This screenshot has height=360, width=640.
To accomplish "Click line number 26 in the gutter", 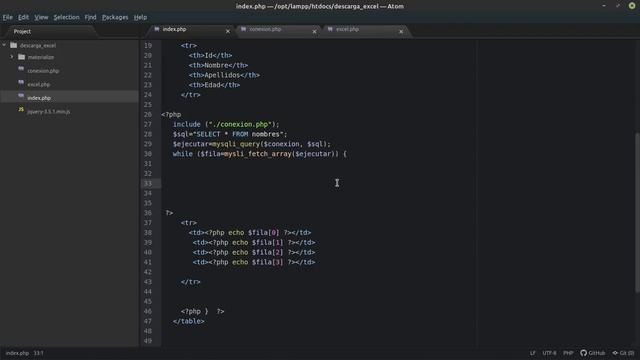I will pos(148,114).
